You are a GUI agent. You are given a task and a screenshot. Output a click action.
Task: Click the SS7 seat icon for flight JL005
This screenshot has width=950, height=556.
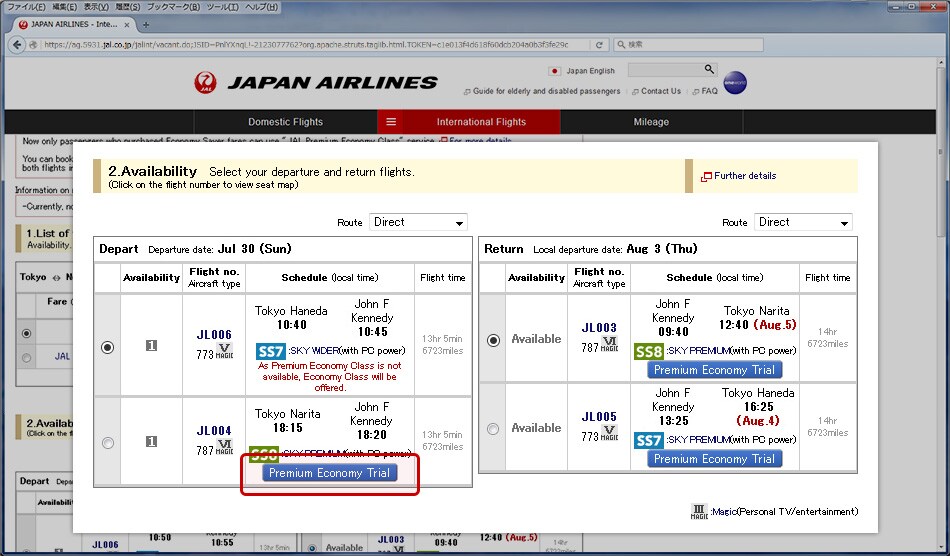pyautogui.click(x=647, y=440)
